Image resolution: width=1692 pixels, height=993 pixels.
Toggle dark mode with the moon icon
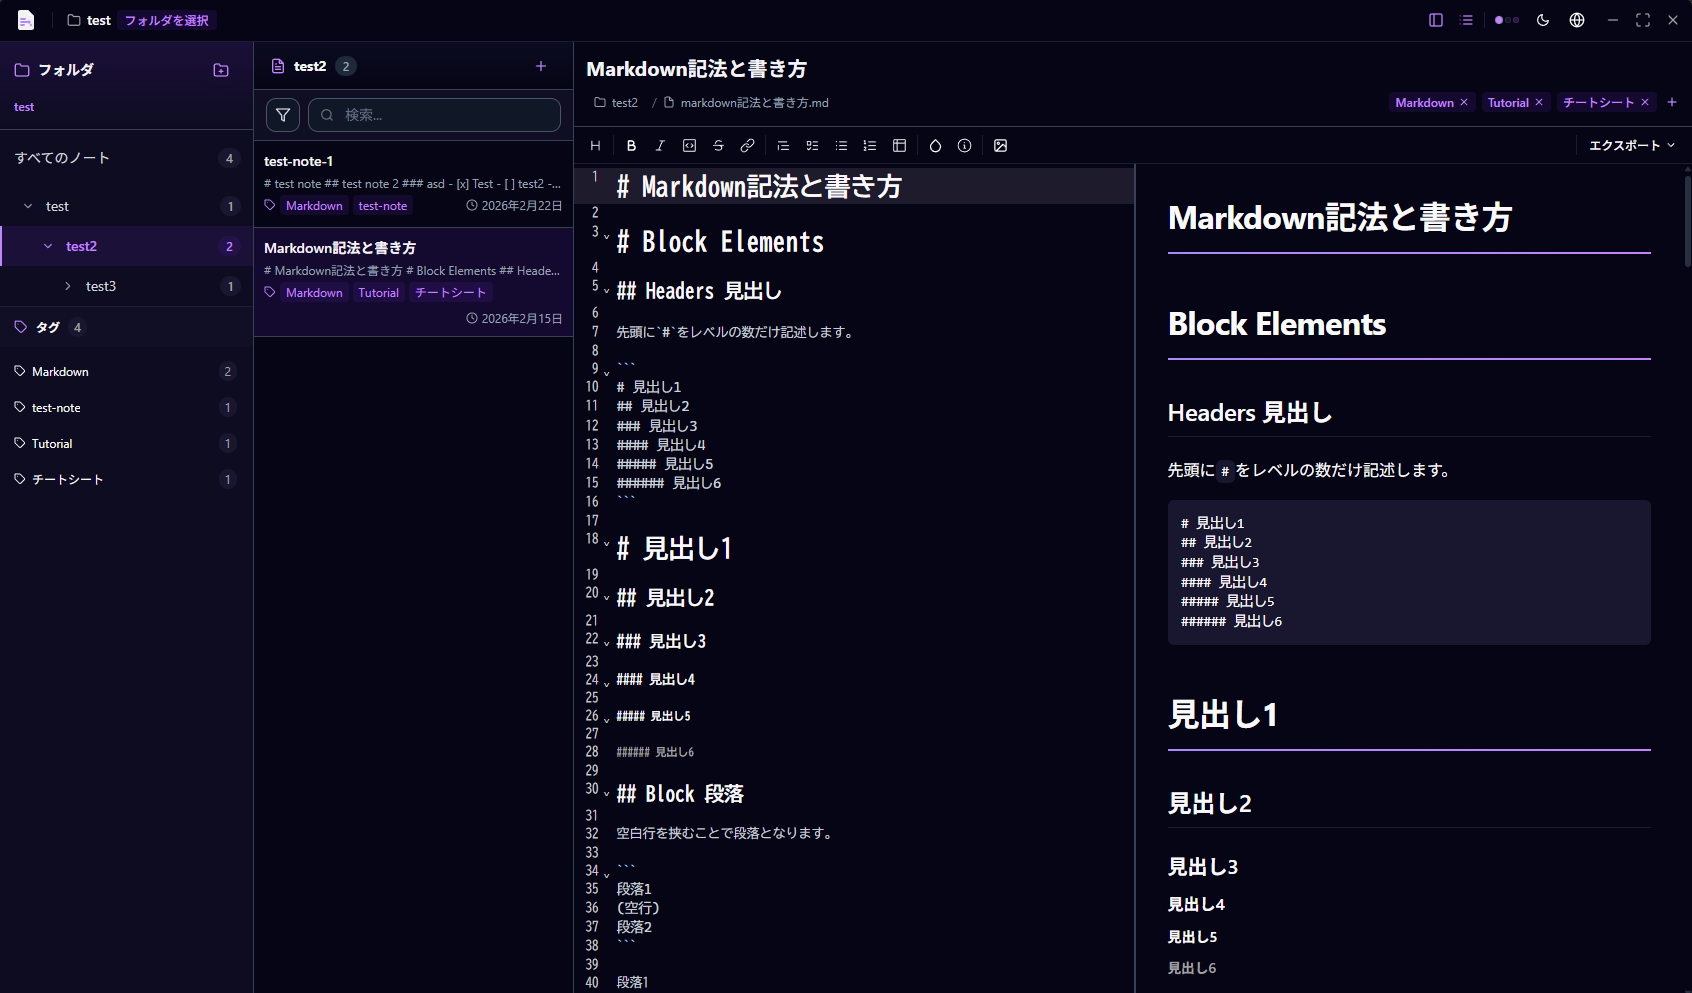(x=1543, y=20)
